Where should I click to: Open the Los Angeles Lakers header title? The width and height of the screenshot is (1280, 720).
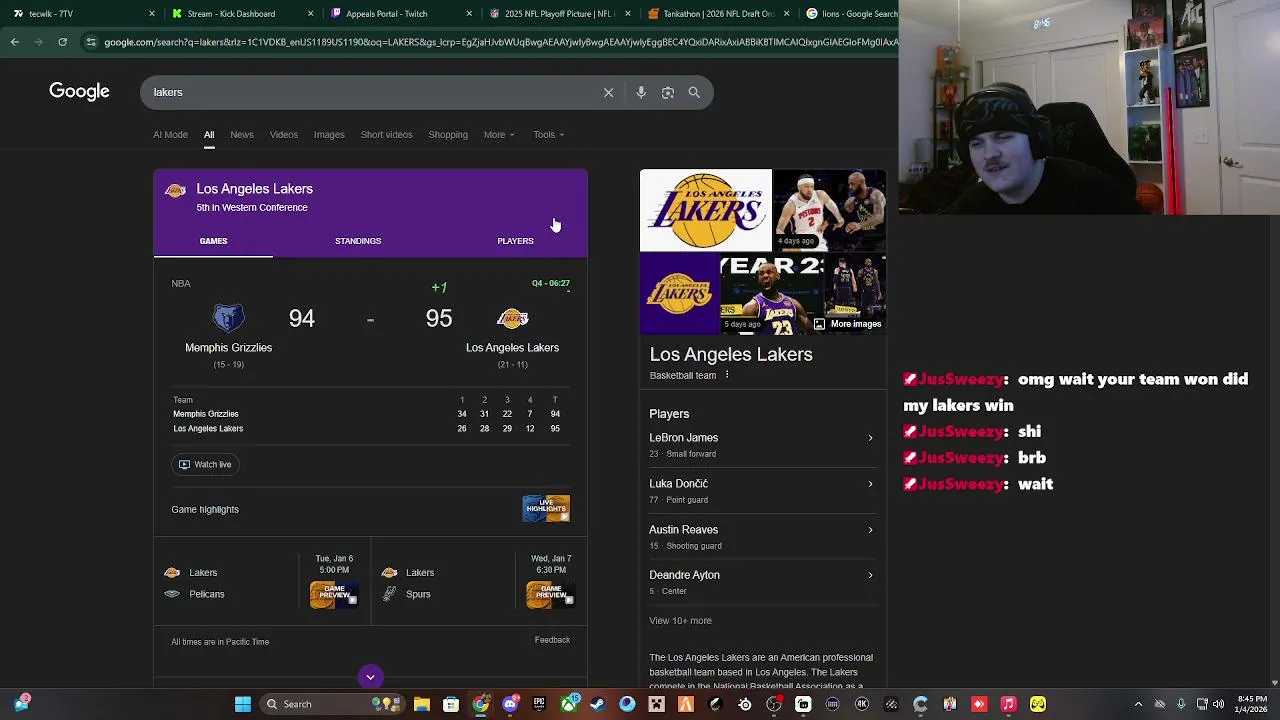254,189
